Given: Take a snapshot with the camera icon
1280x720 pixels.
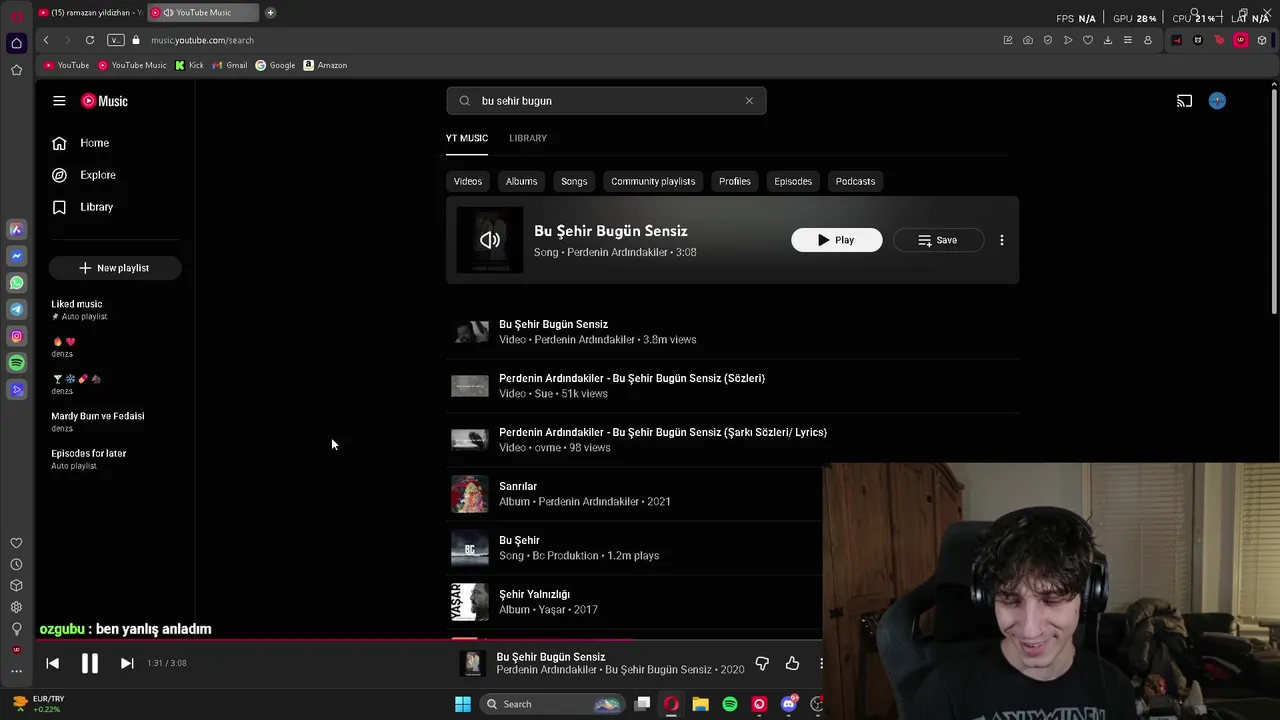Looking at the screenshot, I should tap(1028, 40).
